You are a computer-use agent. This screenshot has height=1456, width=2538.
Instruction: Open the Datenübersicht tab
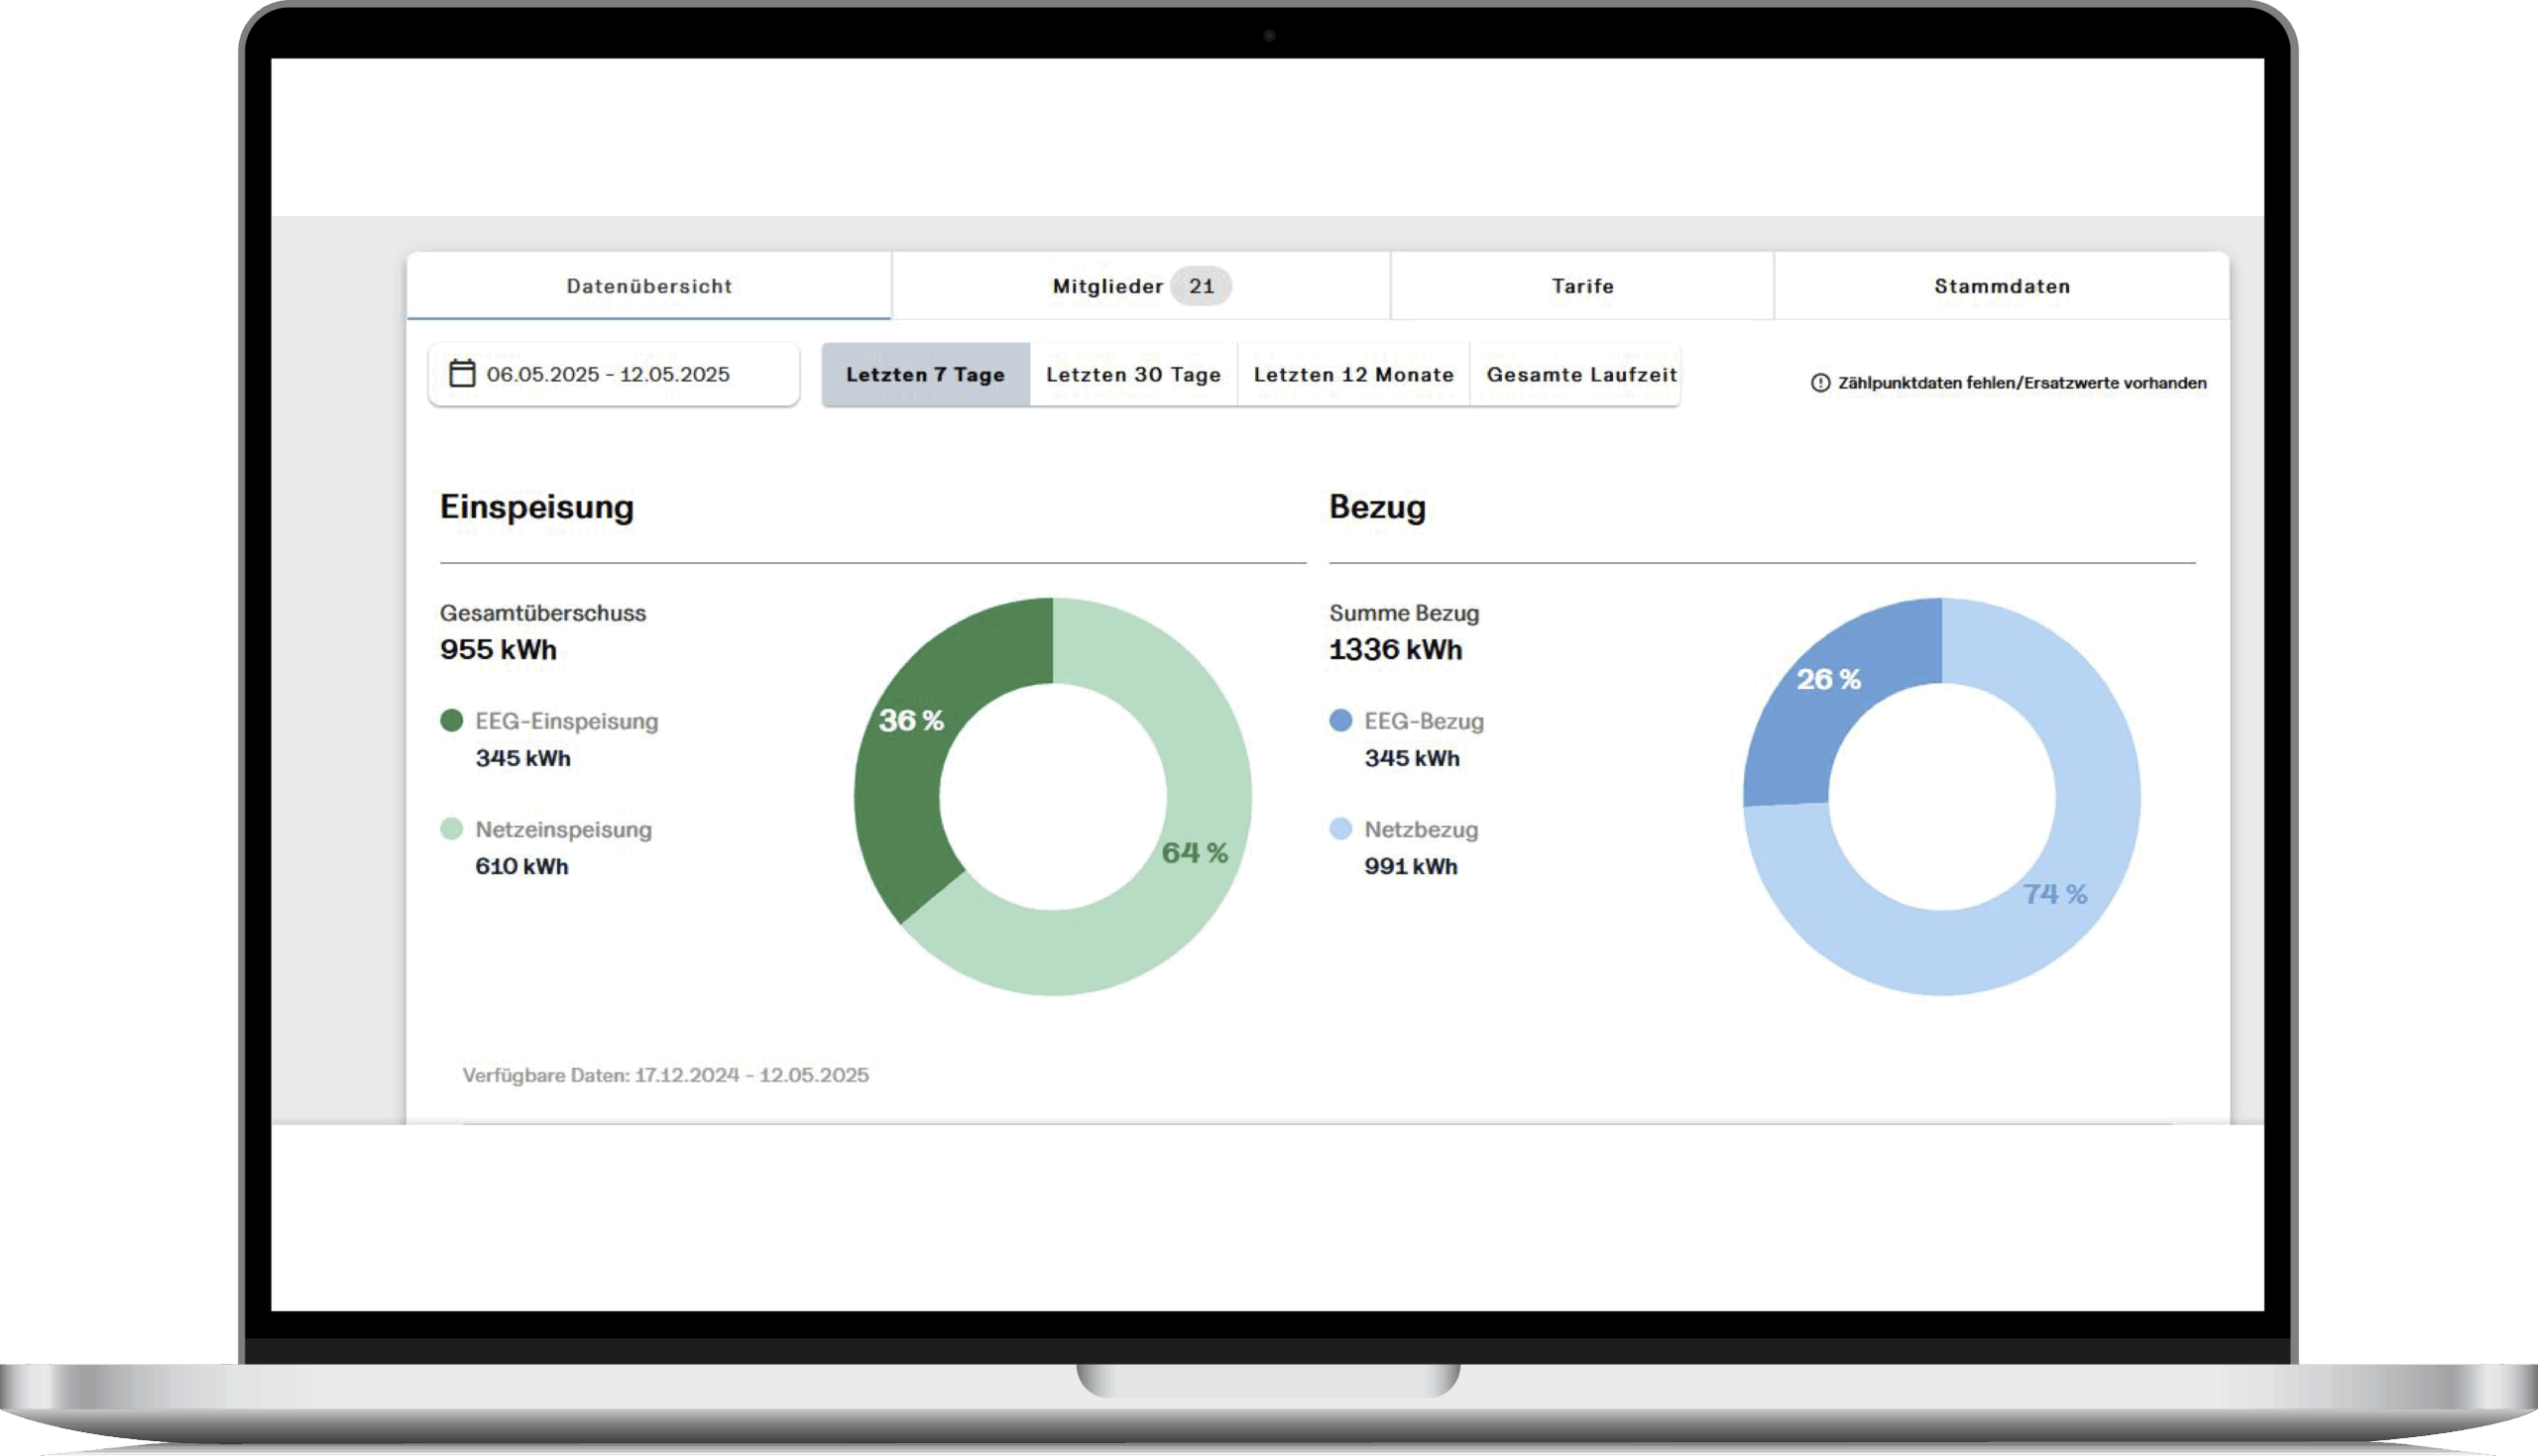[649, 286]
